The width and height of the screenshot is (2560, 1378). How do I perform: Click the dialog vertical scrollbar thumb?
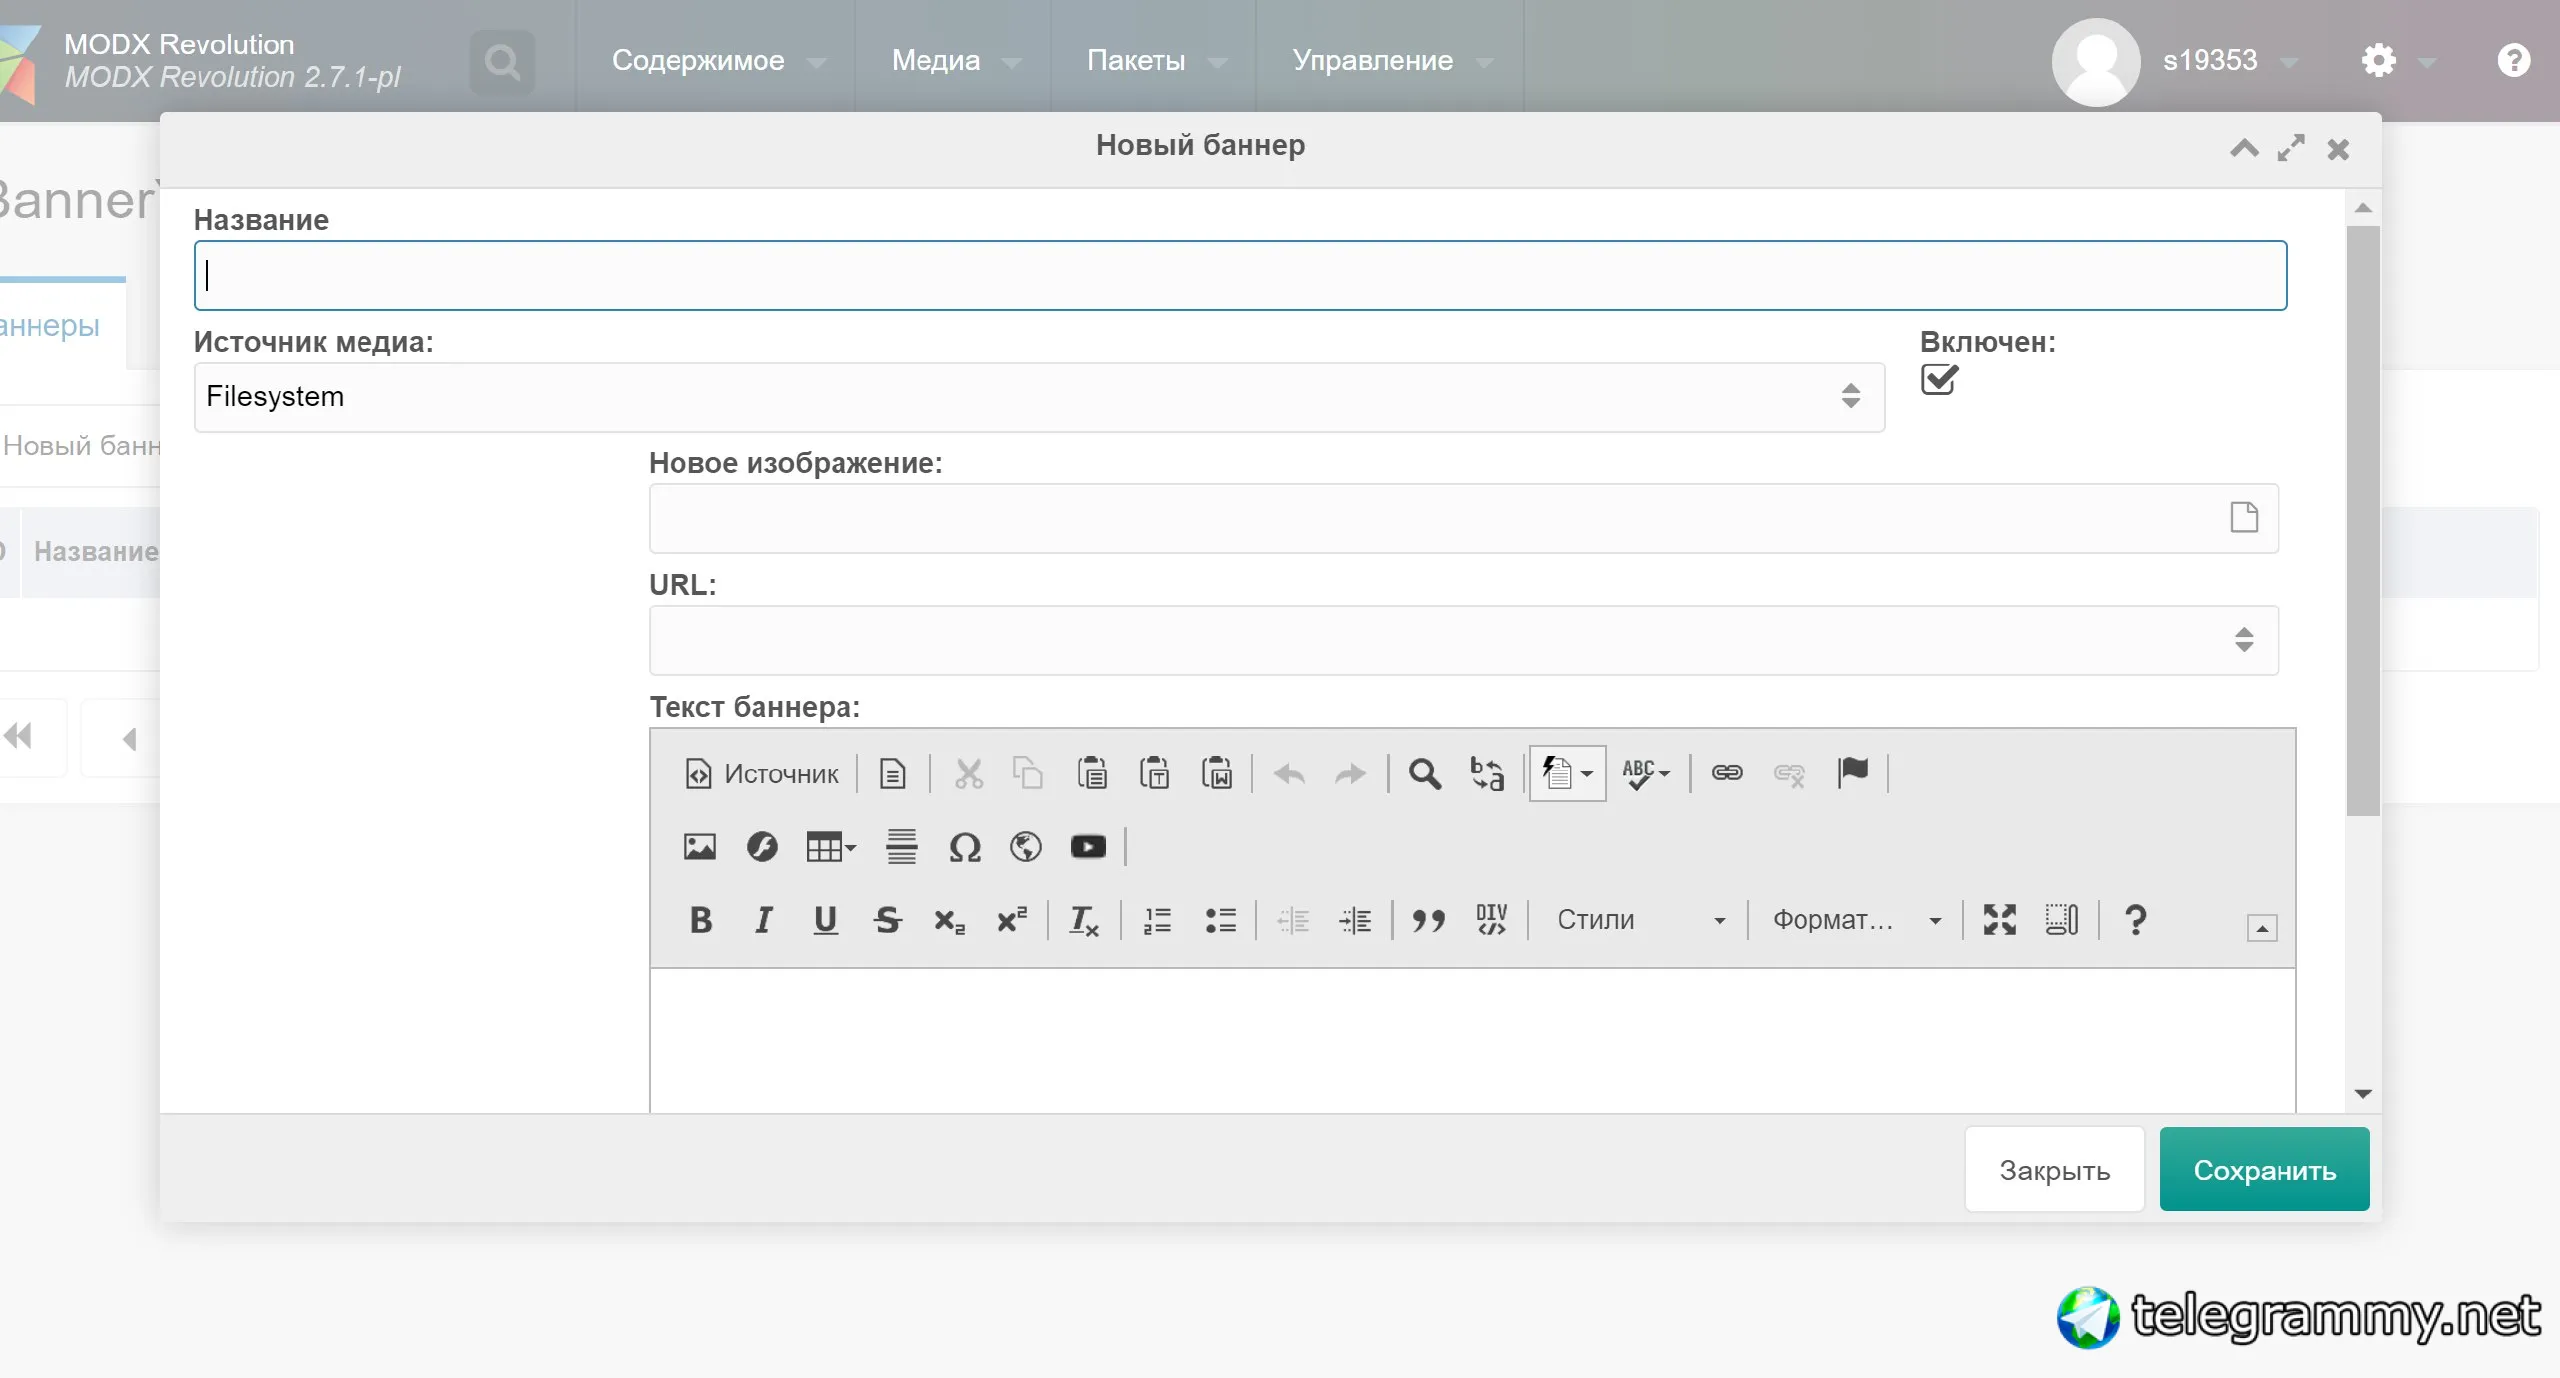tap(2363, 520)
